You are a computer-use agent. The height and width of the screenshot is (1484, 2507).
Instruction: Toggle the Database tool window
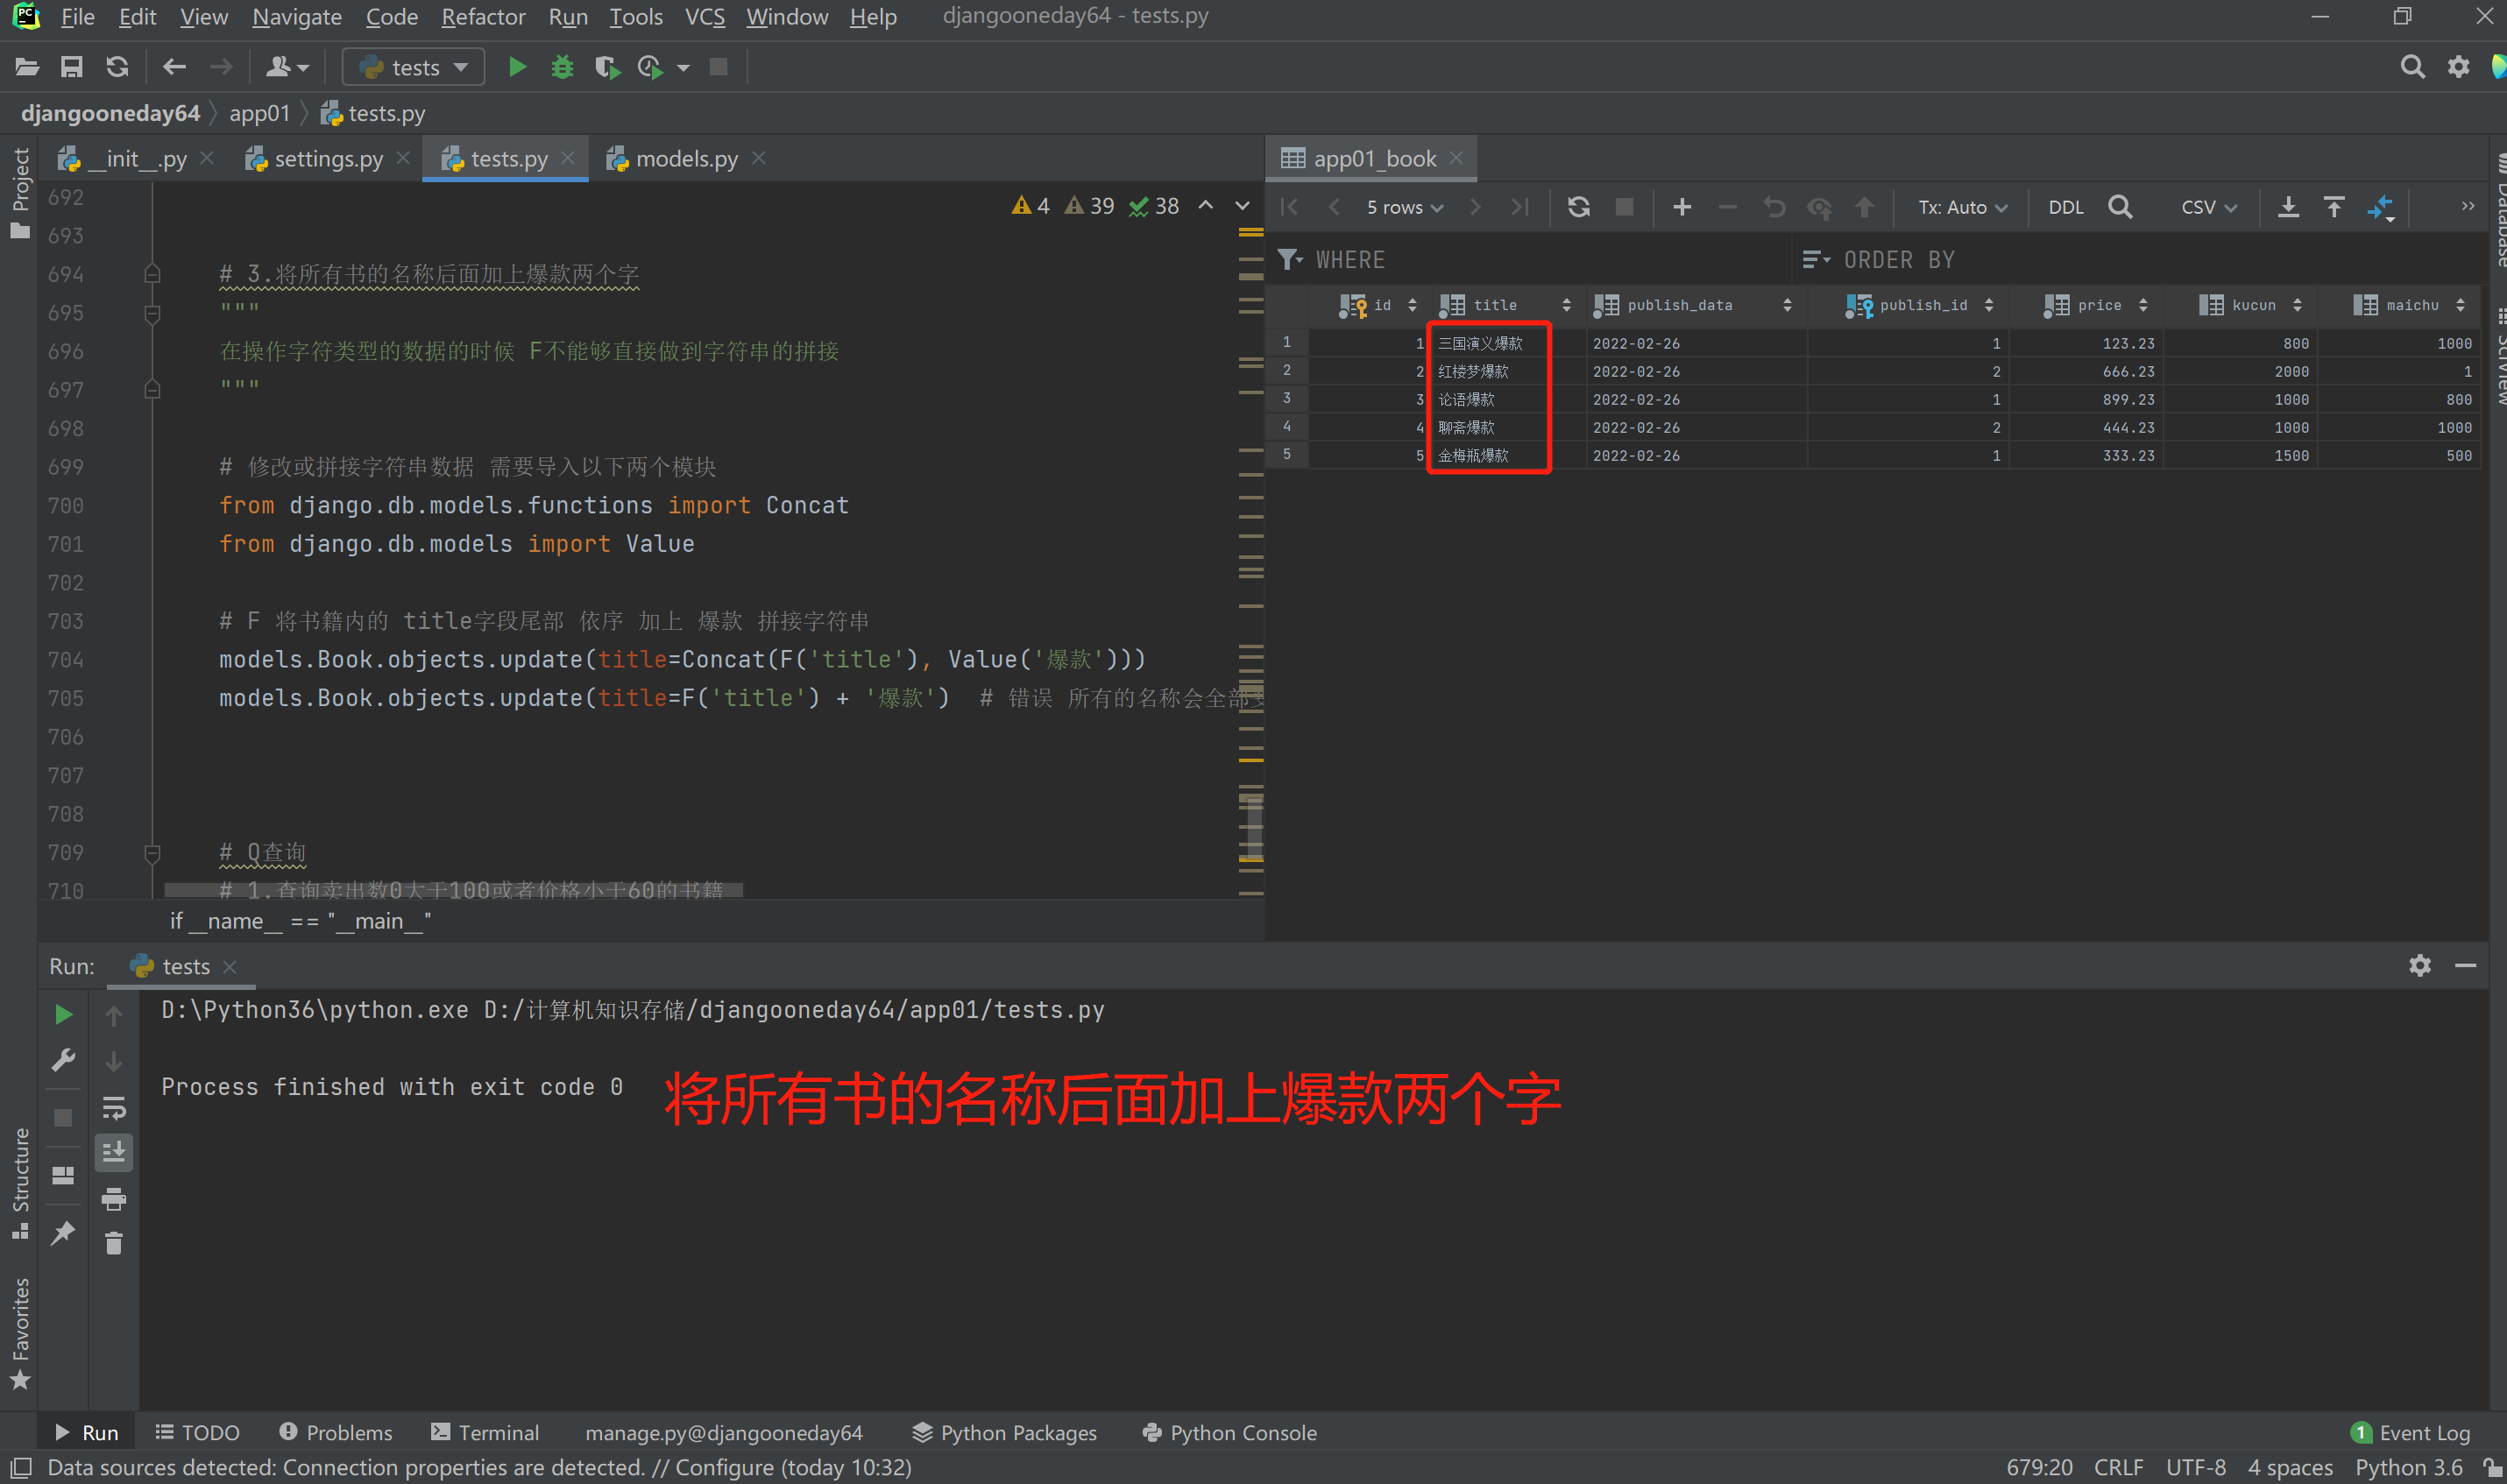tap(2497, 212)
